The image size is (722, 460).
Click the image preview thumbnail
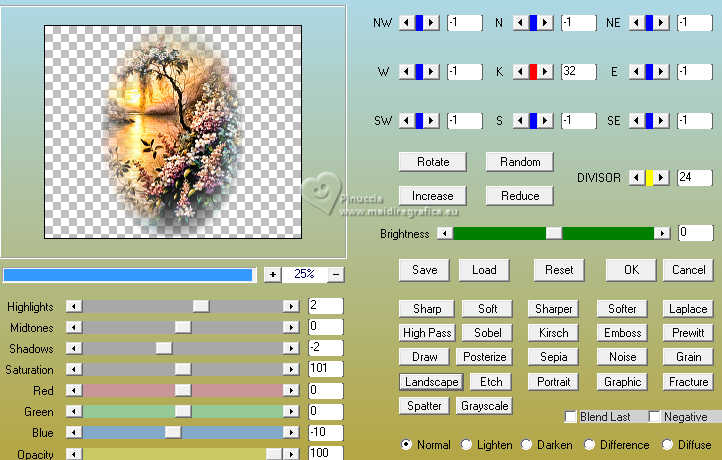tap(173, 132)
